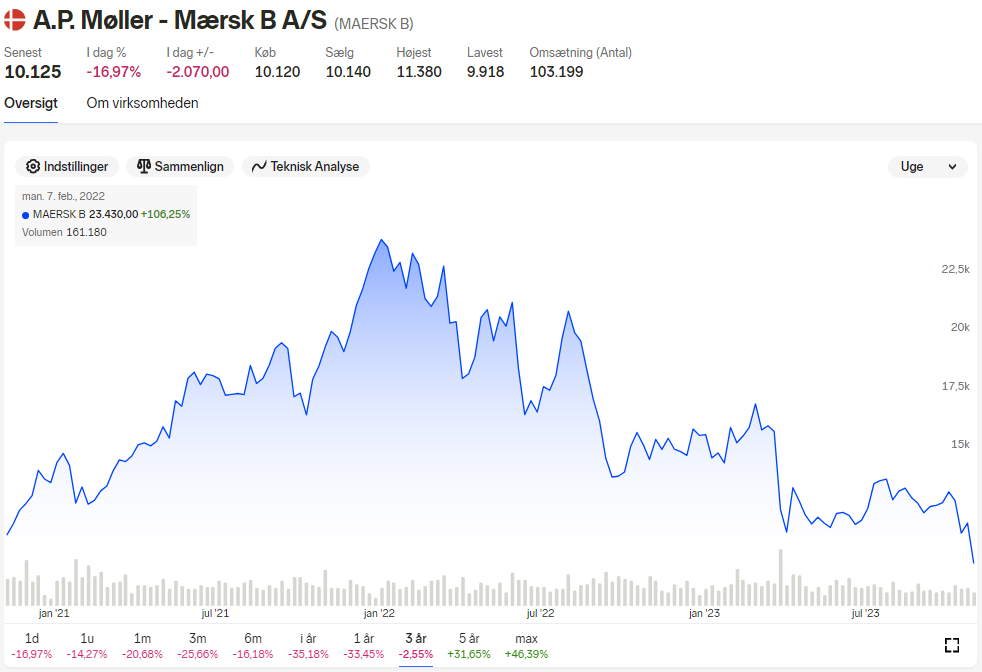Select the 3 år time range
982x672 pixels.
(x=416, y=646)
